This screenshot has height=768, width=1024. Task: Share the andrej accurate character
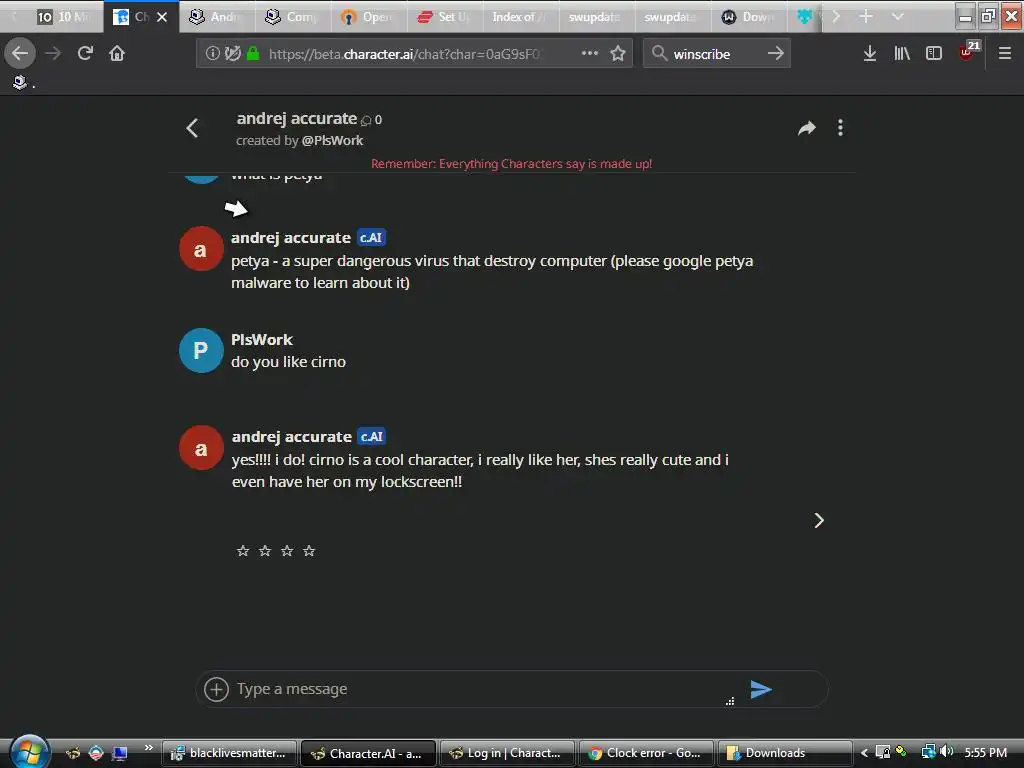pos(807,128)
